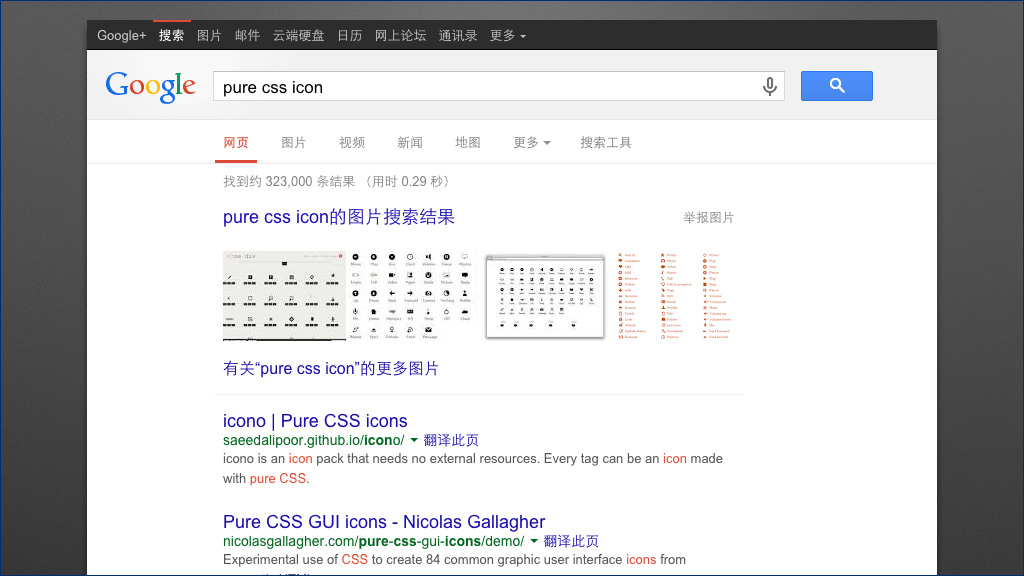Open 日历 in the top bar
Image resolution: width=1024 pixels, height=576 pixels.
[349, 35]
